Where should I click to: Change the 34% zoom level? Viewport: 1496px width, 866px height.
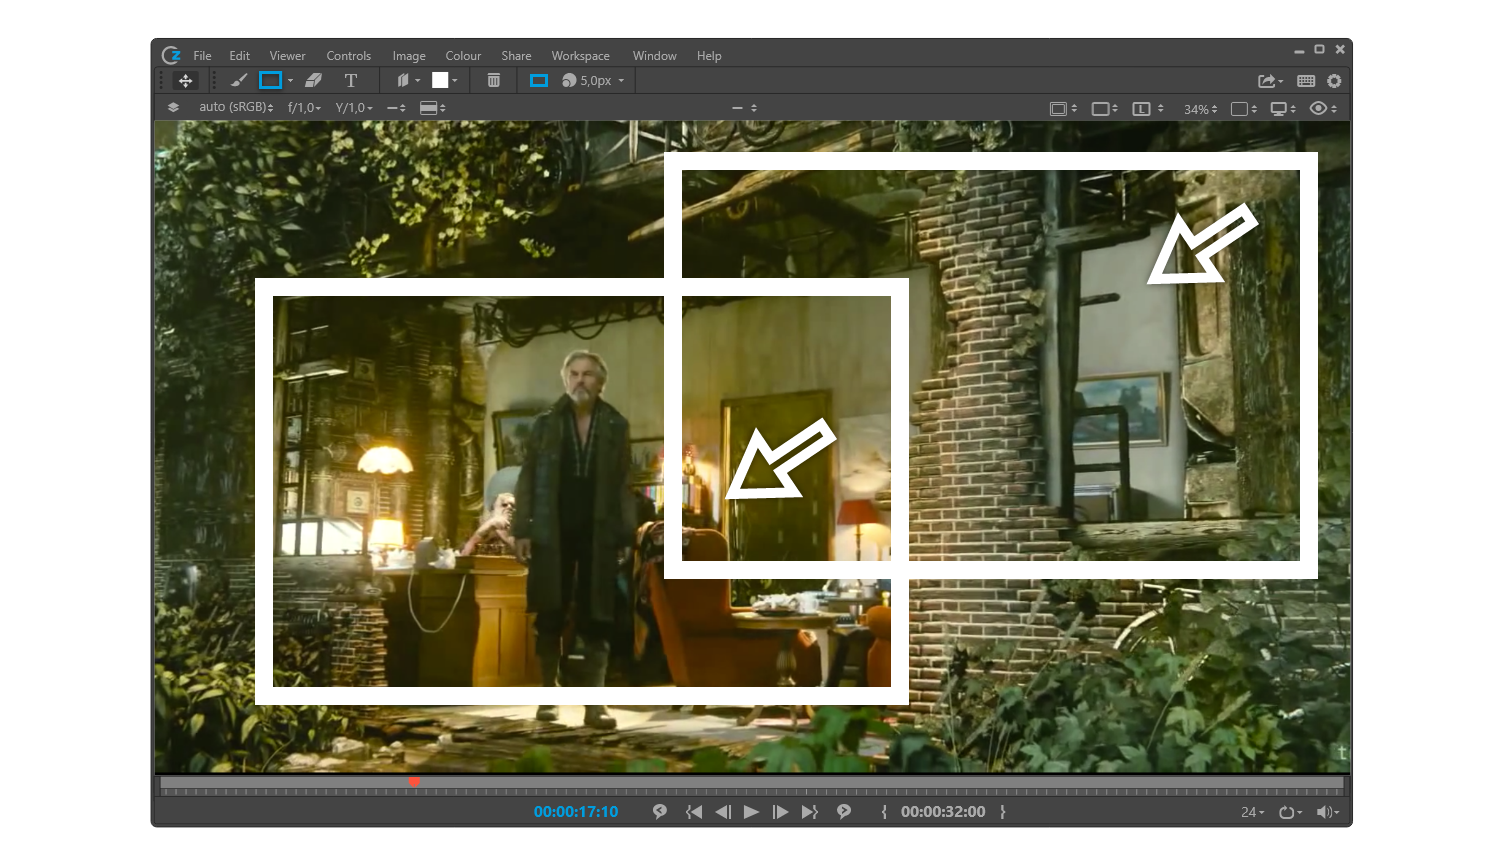(x=1201, y=109)
